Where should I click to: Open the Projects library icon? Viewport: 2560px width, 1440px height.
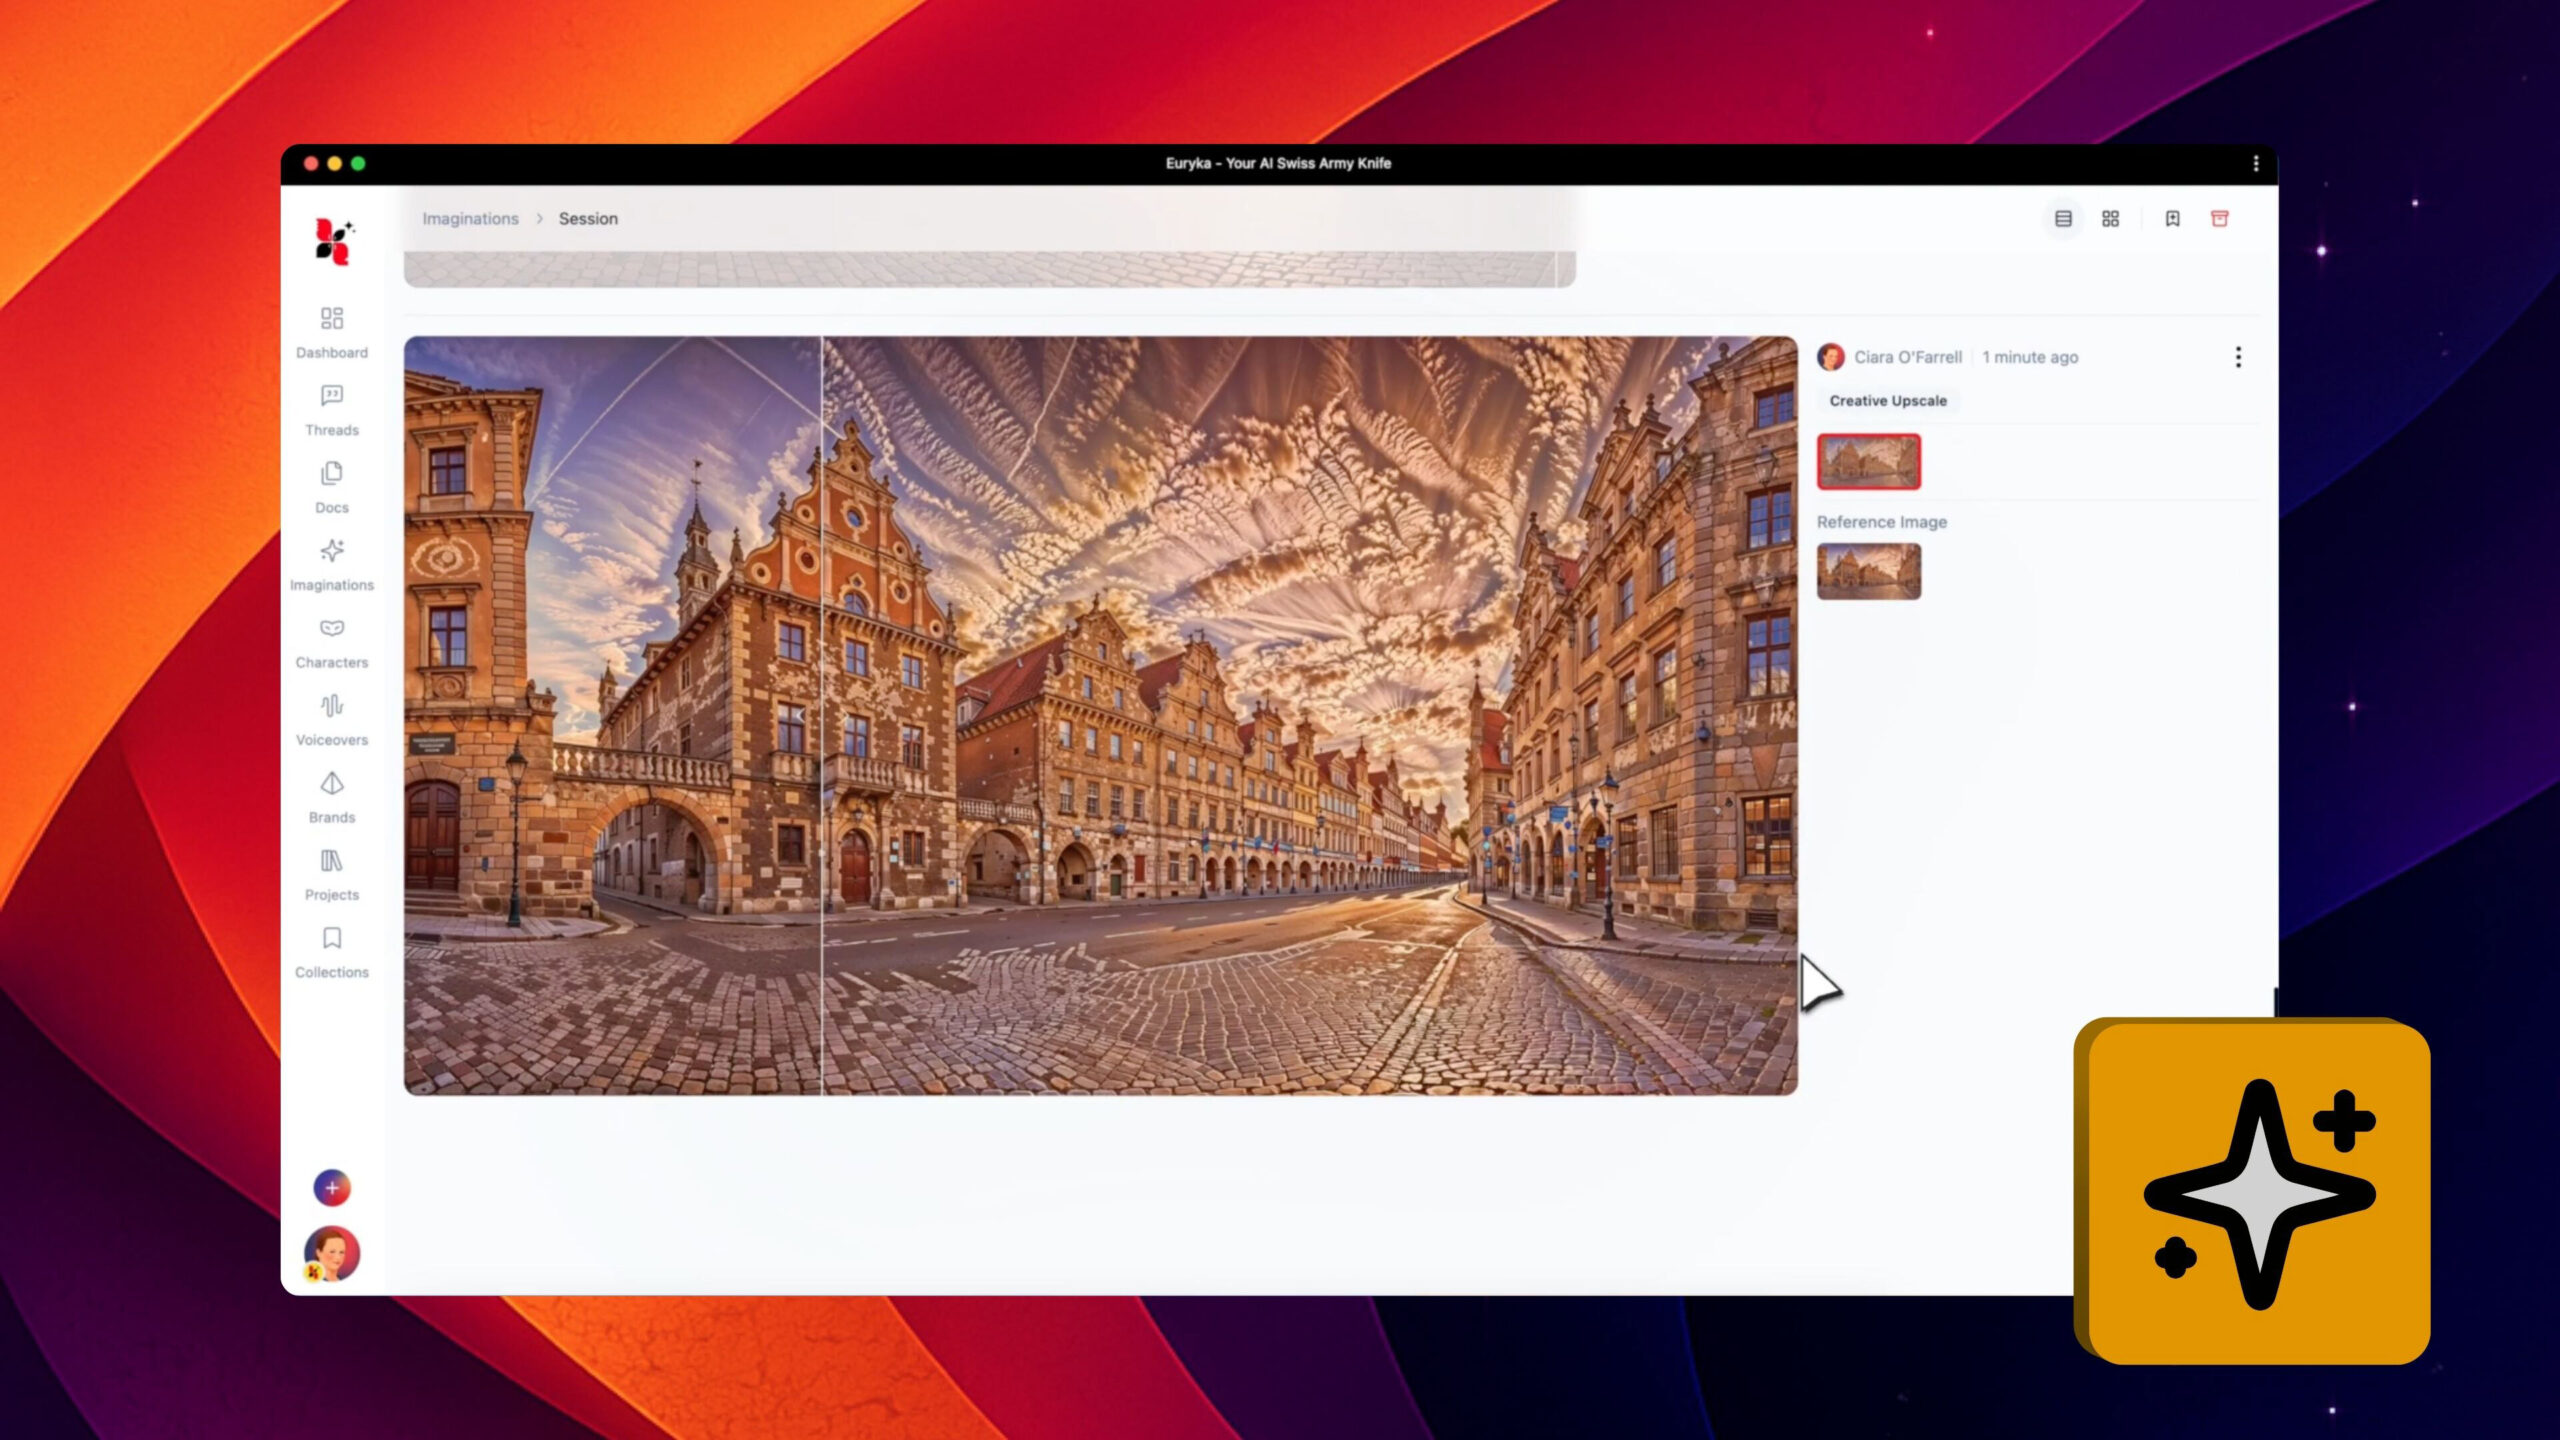pos(331,862)
